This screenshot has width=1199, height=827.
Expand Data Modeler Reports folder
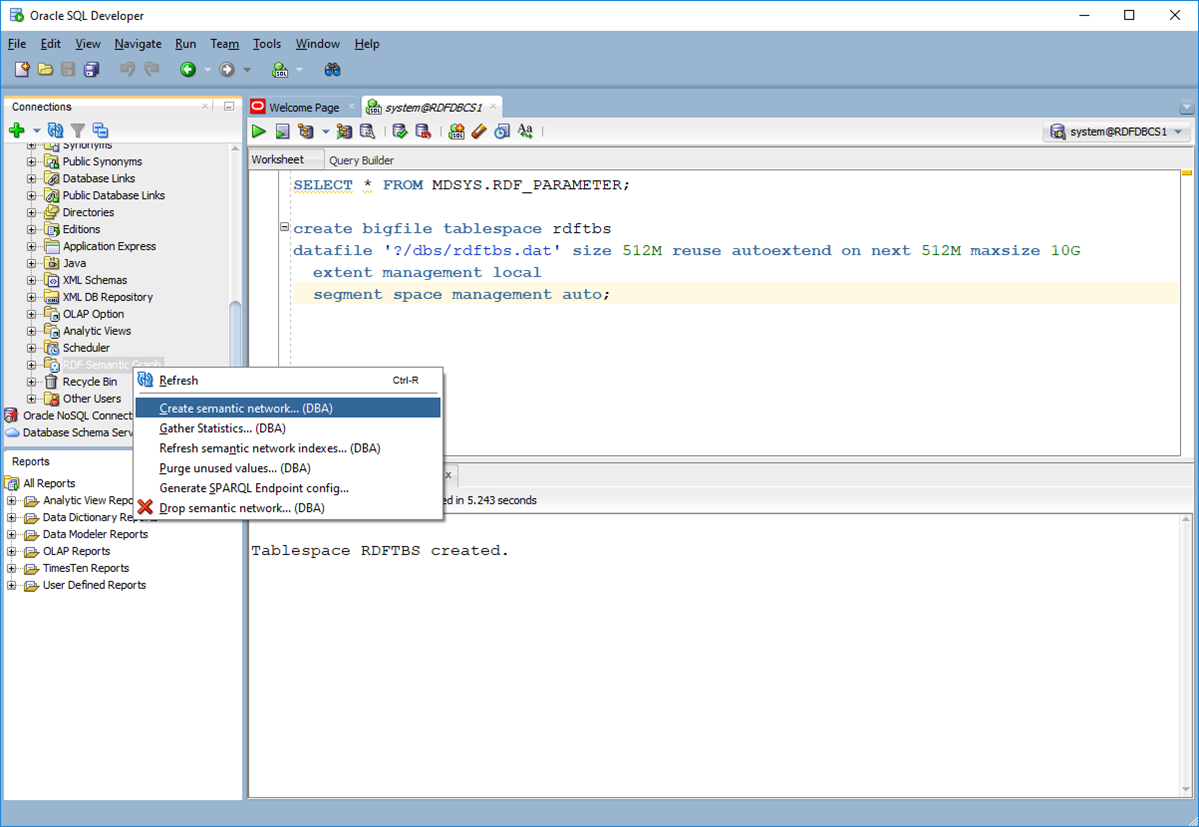11,534
